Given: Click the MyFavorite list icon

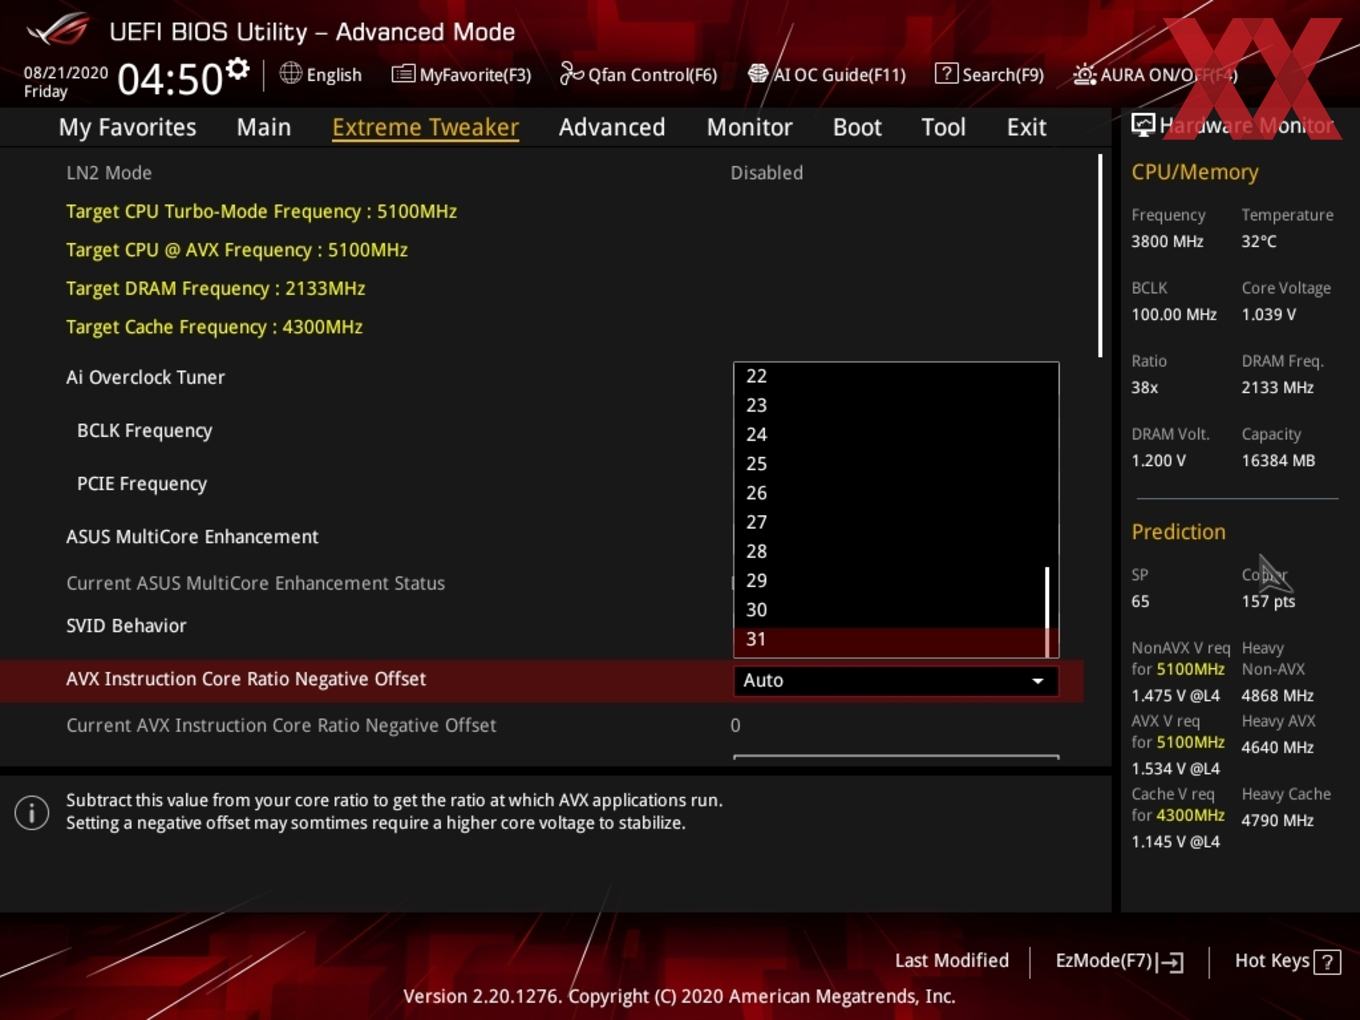Looking at the screenshot, I should coord(403,74).
